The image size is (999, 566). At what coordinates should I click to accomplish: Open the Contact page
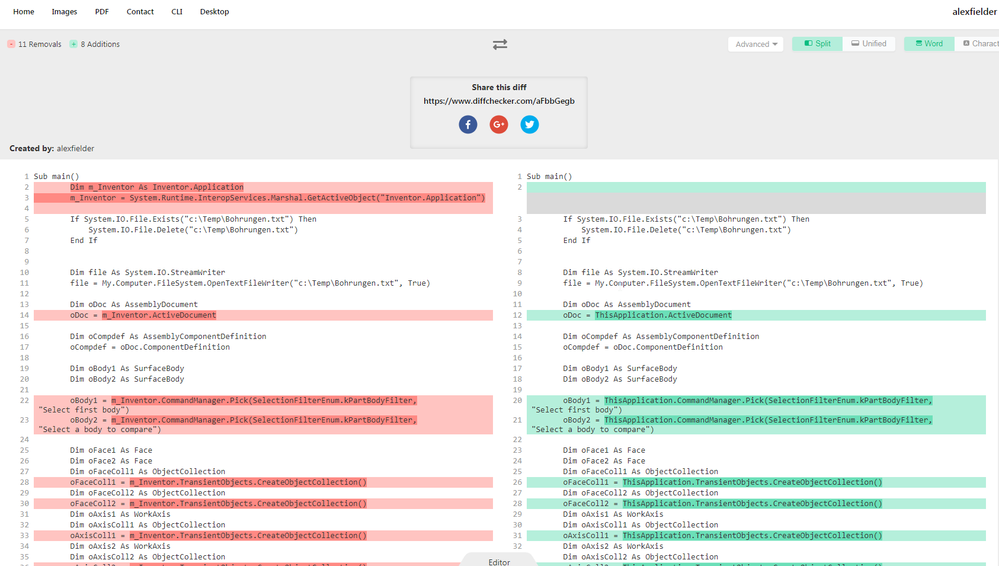pyautogui.click(x=140, y=11)
